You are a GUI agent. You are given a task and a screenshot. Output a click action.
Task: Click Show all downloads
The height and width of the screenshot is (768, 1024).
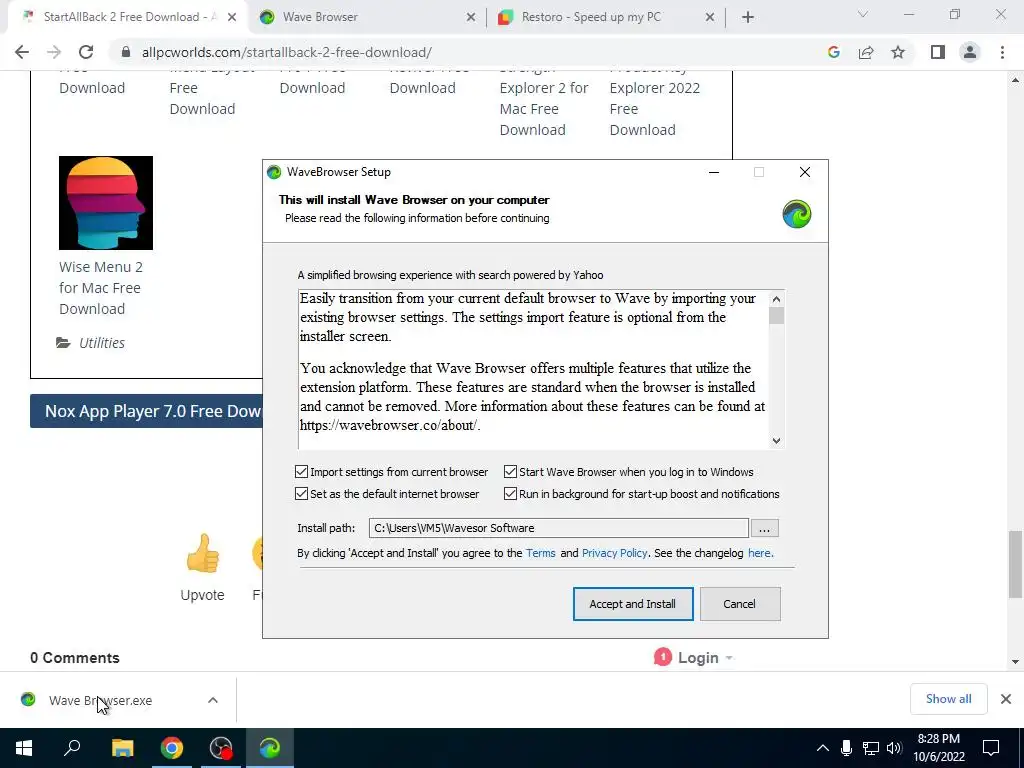pyautogui.click(x=948, y=699)
